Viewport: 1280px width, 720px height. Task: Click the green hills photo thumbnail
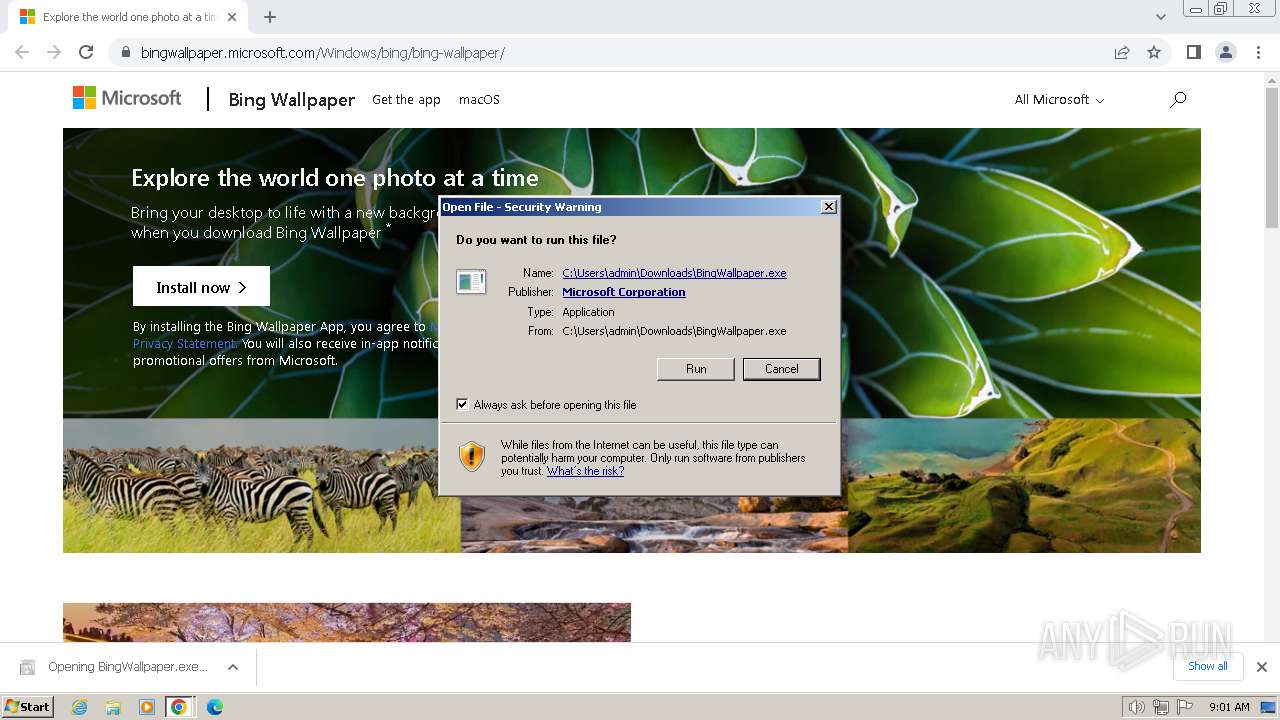click(1024, 485)
